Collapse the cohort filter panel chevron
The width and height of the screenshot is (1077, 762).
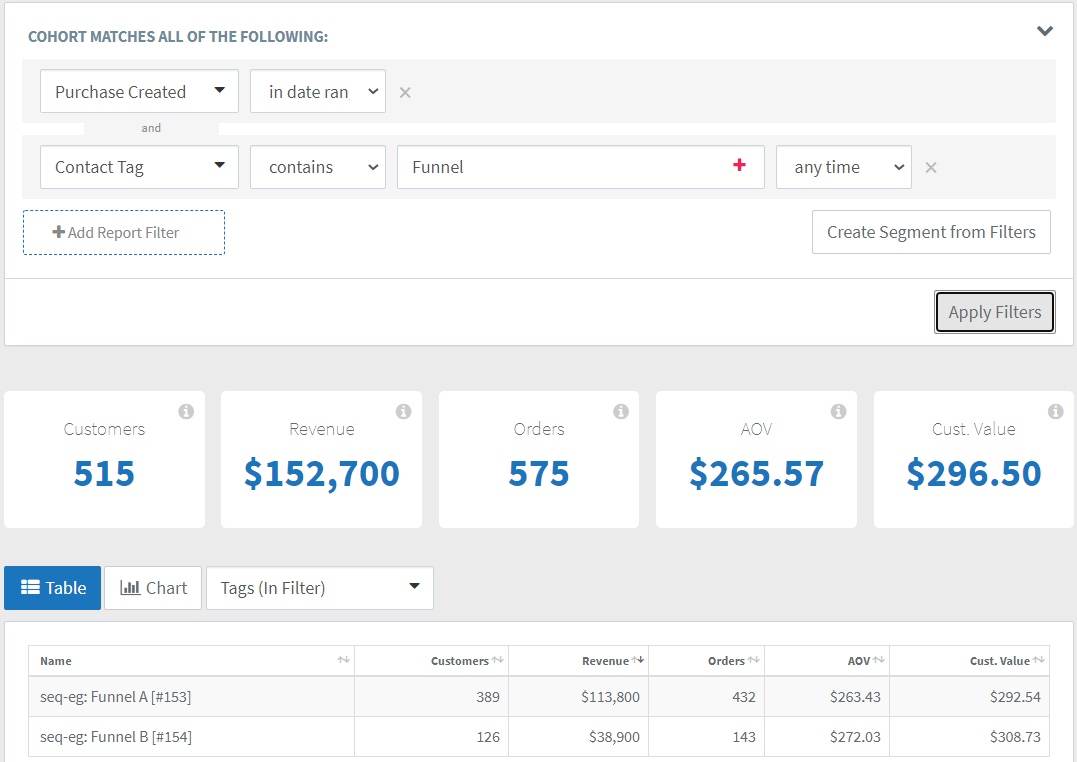click(x=1045, y=31)
